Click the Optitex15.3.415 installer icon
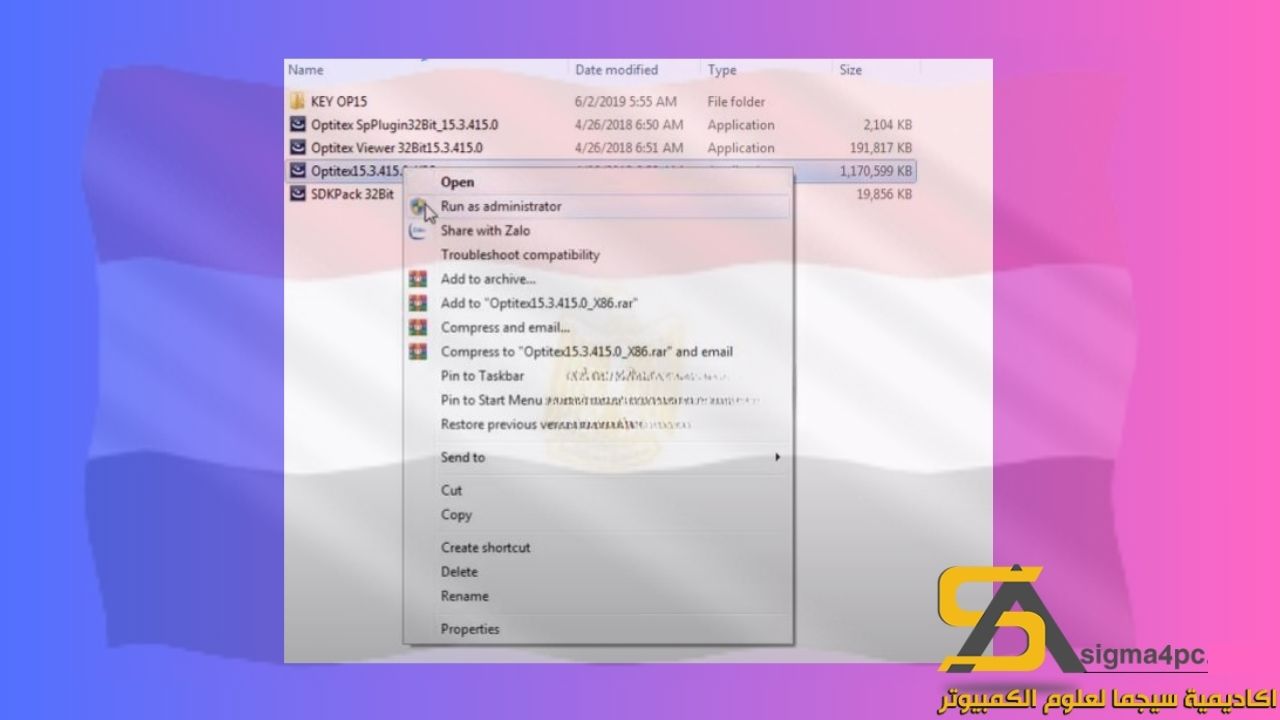The image size is (1280, 720). (x=297, y=171)
